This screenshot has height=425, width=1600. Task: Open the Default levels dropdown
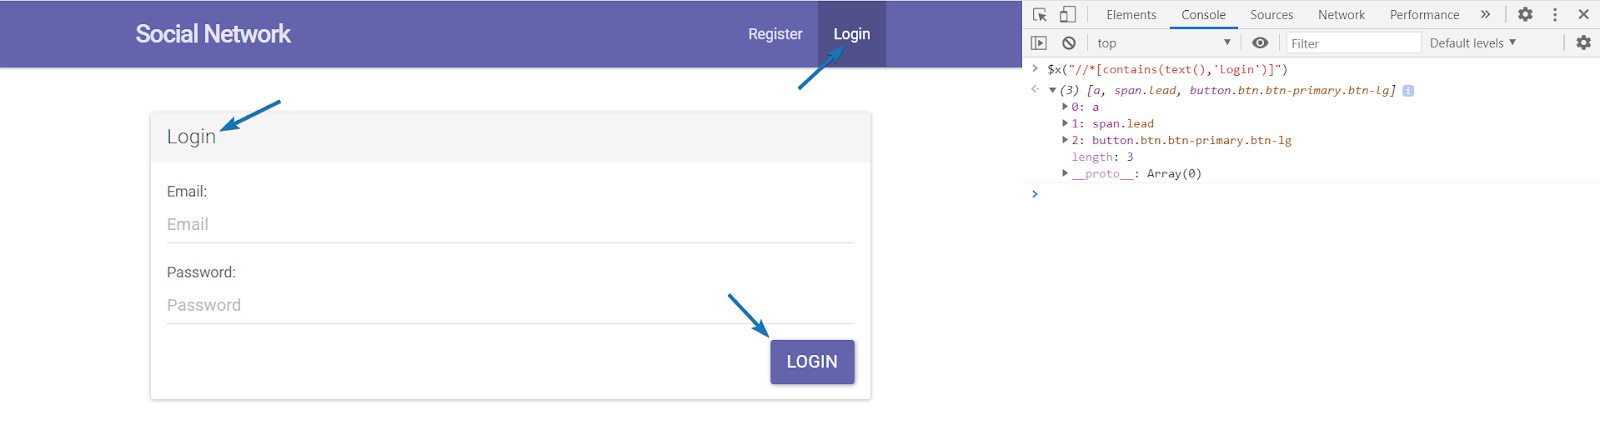tap(1472, 43)
